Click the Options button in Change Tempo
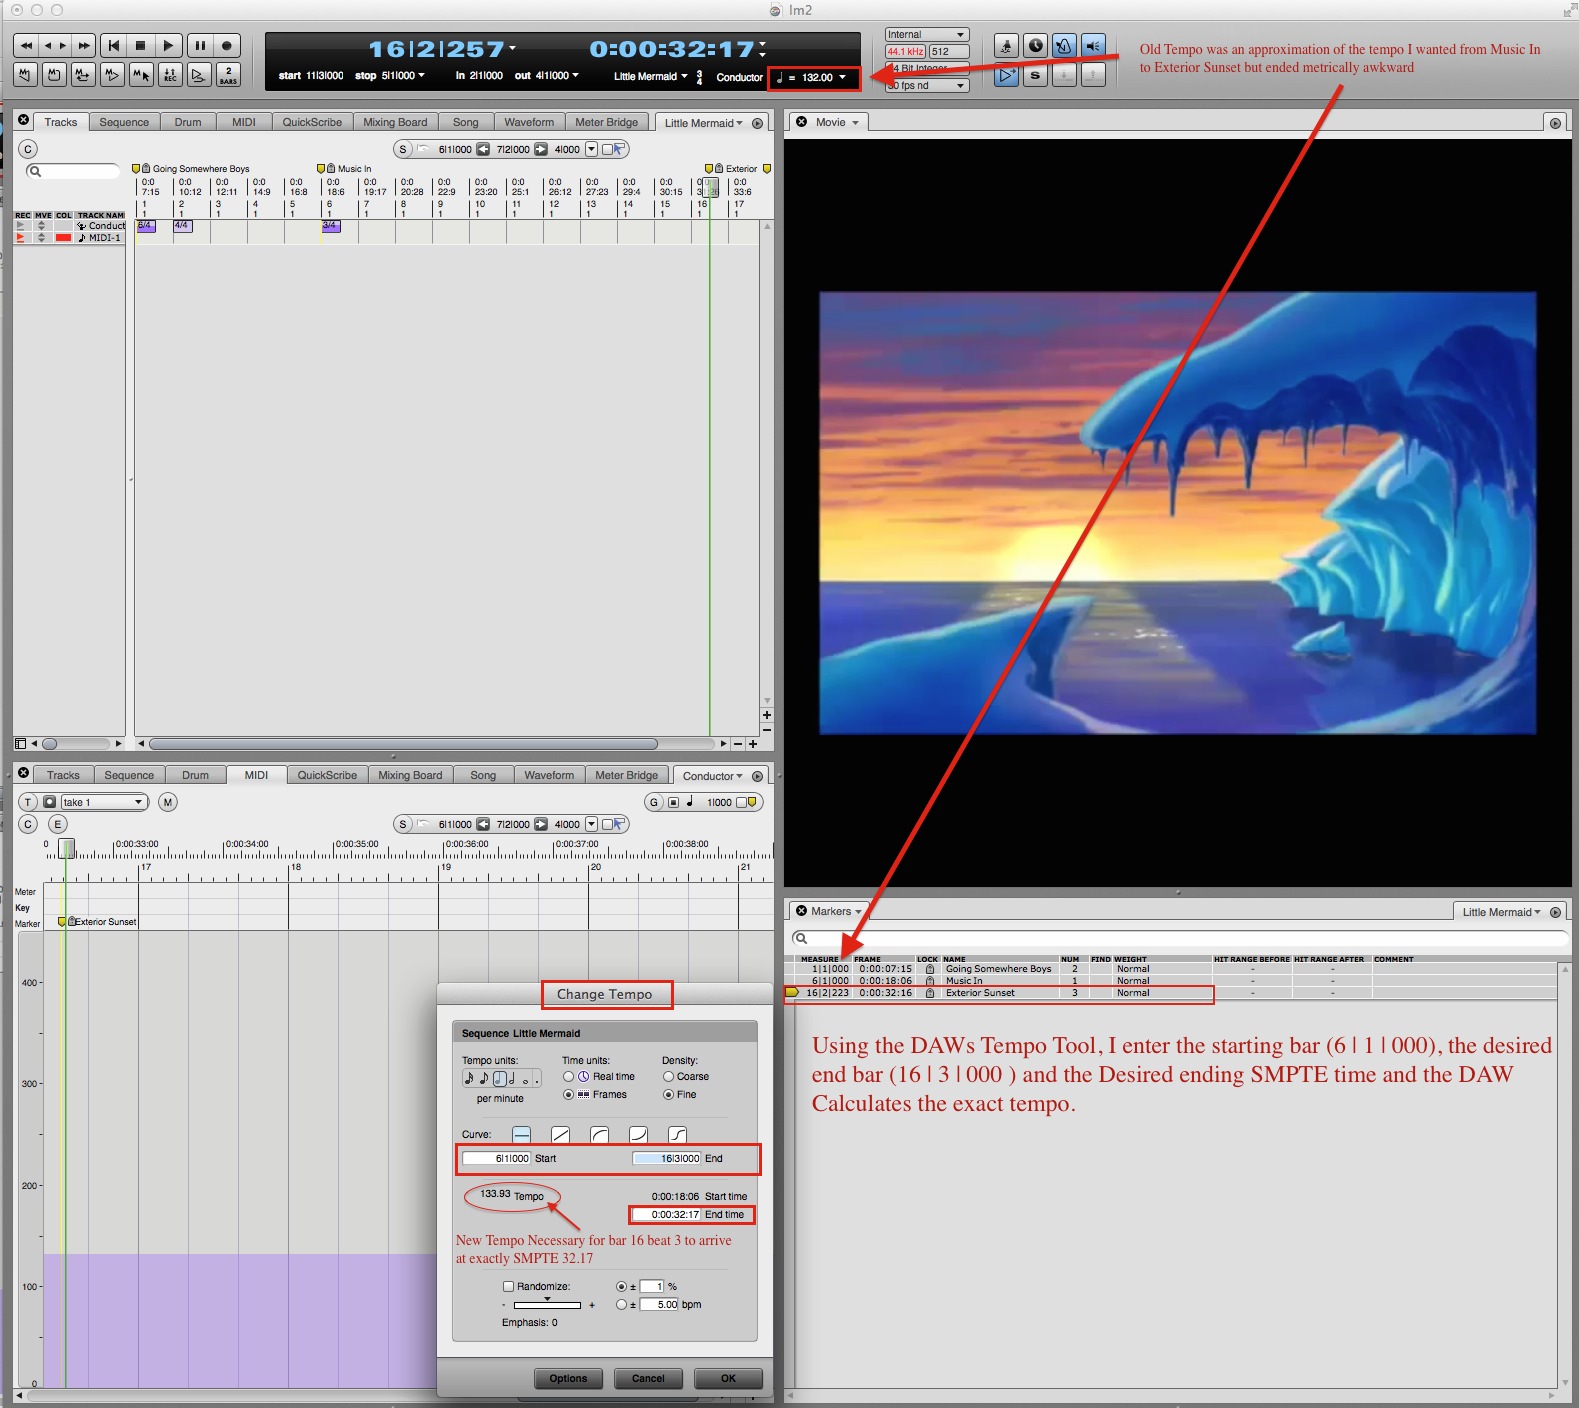Image resolution: width=1579 pixels, height=1408 pixels. tap(568, 1378)
